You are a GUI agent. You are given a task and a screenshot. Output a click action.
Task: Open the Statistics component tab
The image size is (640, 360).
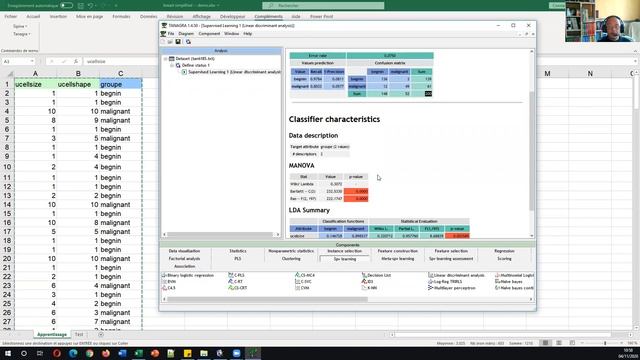pos(238,251)
